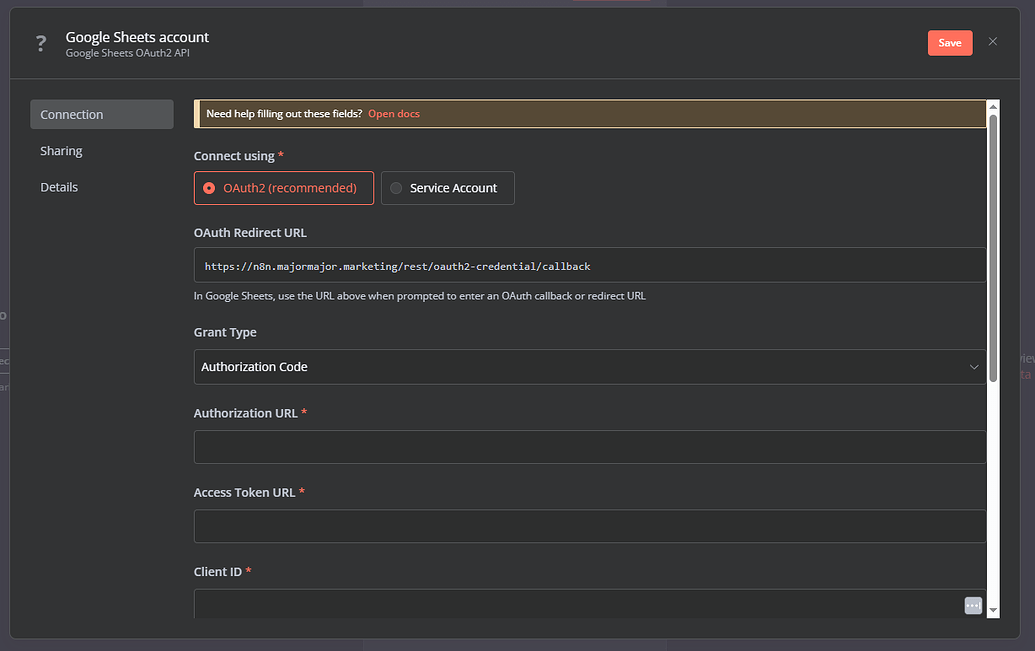Viewport: 1035px width, 651px height.
Task: Click the Grant Type chevron arrow
Action: pyautogui.click(x=974, y=367)
